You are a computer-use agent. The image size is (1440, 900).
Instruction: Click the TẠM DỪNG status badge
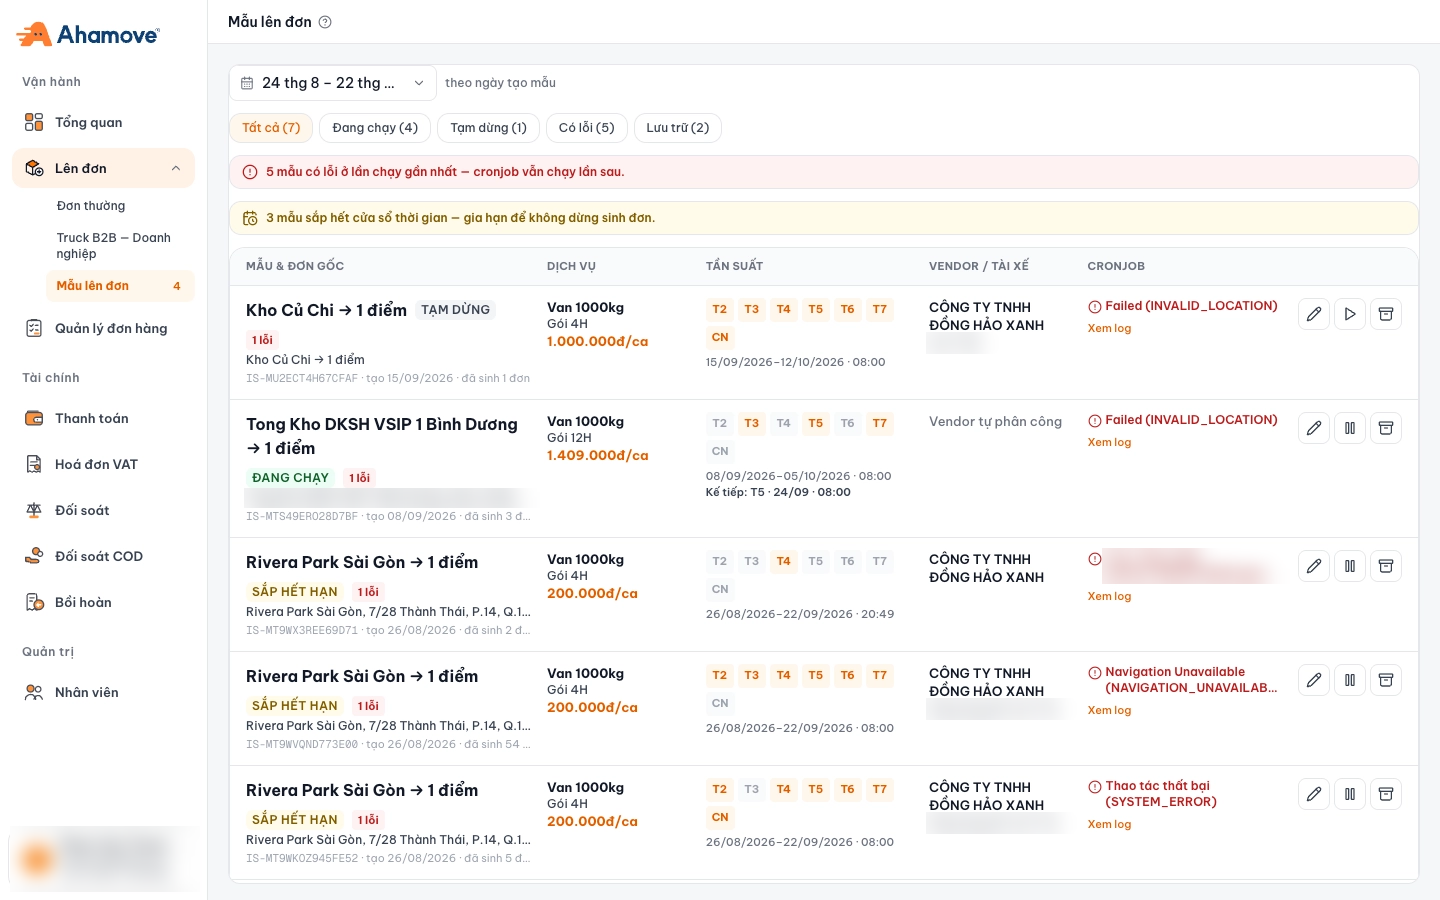[455, 310]
